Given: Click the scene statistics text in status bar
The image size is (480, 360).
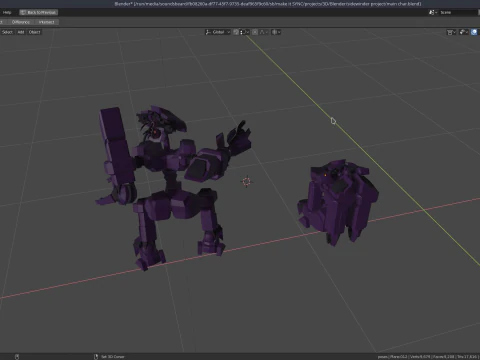Looking at the screenshot, I should pyautogui.click(x=427, y=357).
